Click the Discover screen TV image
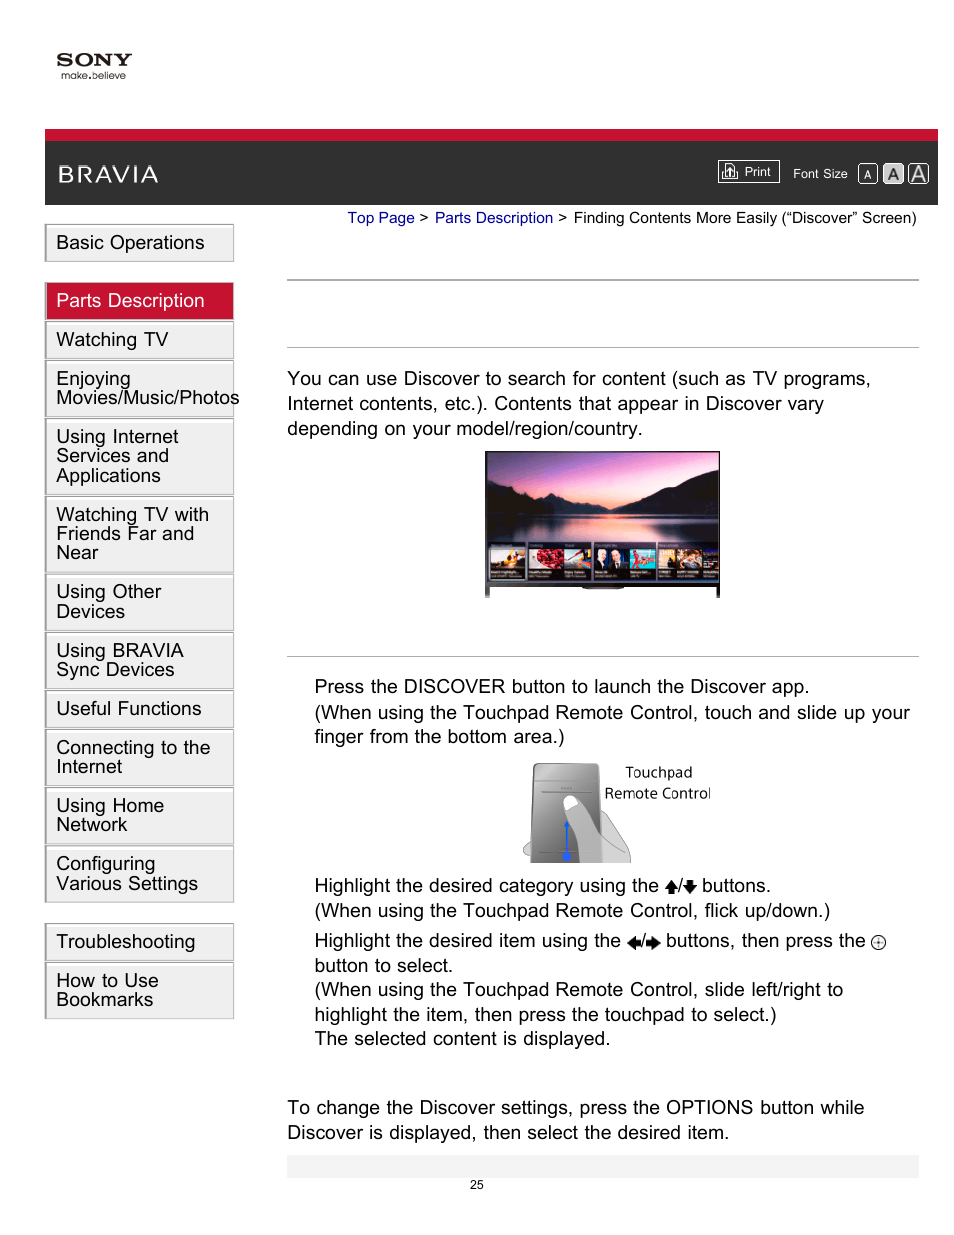 point(602,524)
